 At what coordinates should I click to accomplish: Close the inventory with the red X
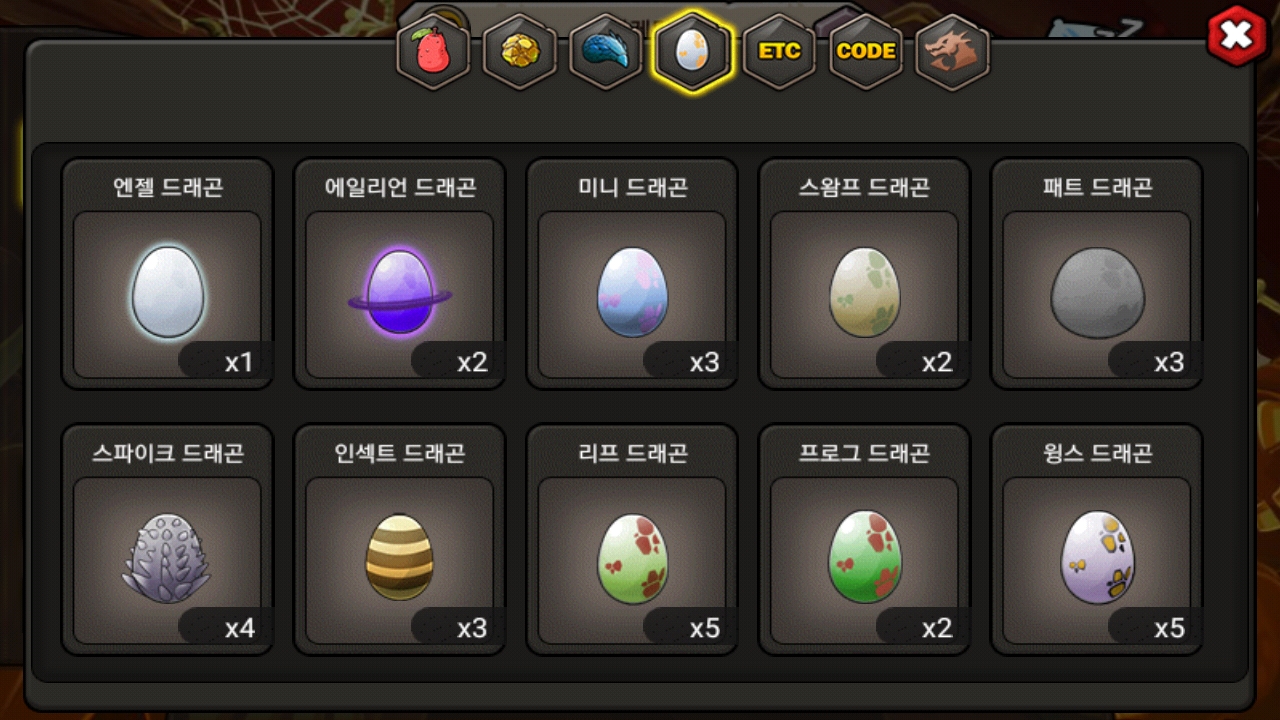(1238, 36)
